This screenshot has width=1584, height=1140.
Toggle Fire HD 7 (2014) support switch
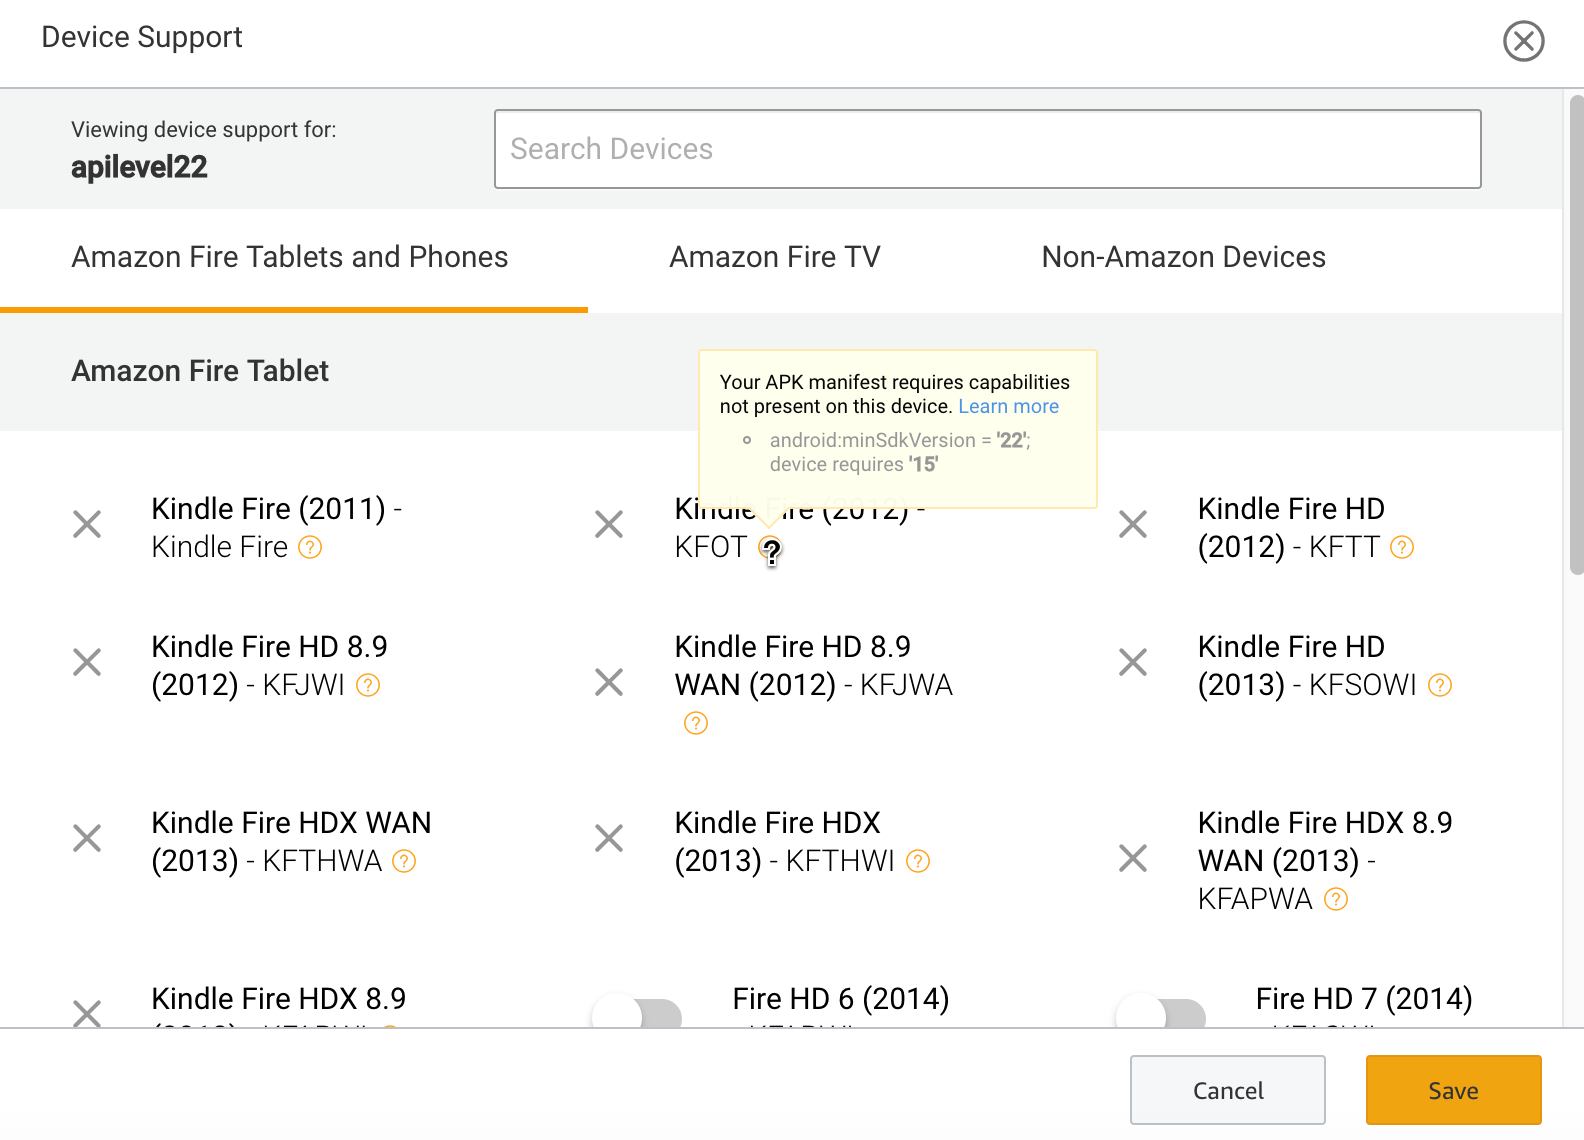(x=1160, y=1015)
